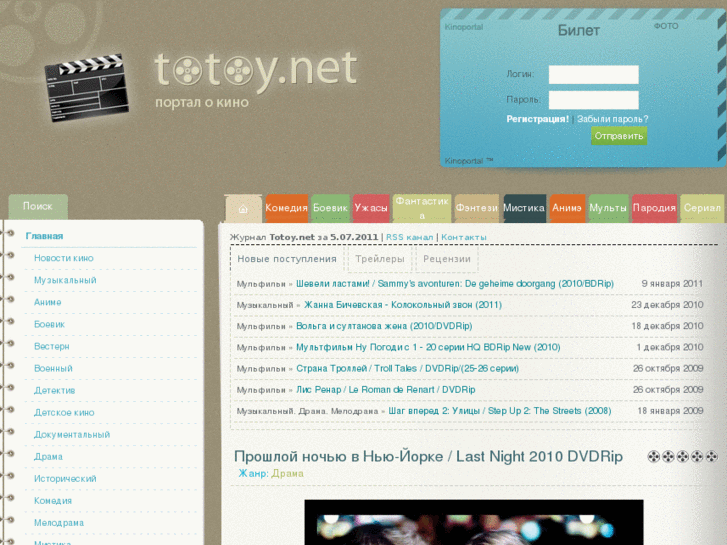
Task: Rate with the fifth film-reel star
Action: (712, 457)
